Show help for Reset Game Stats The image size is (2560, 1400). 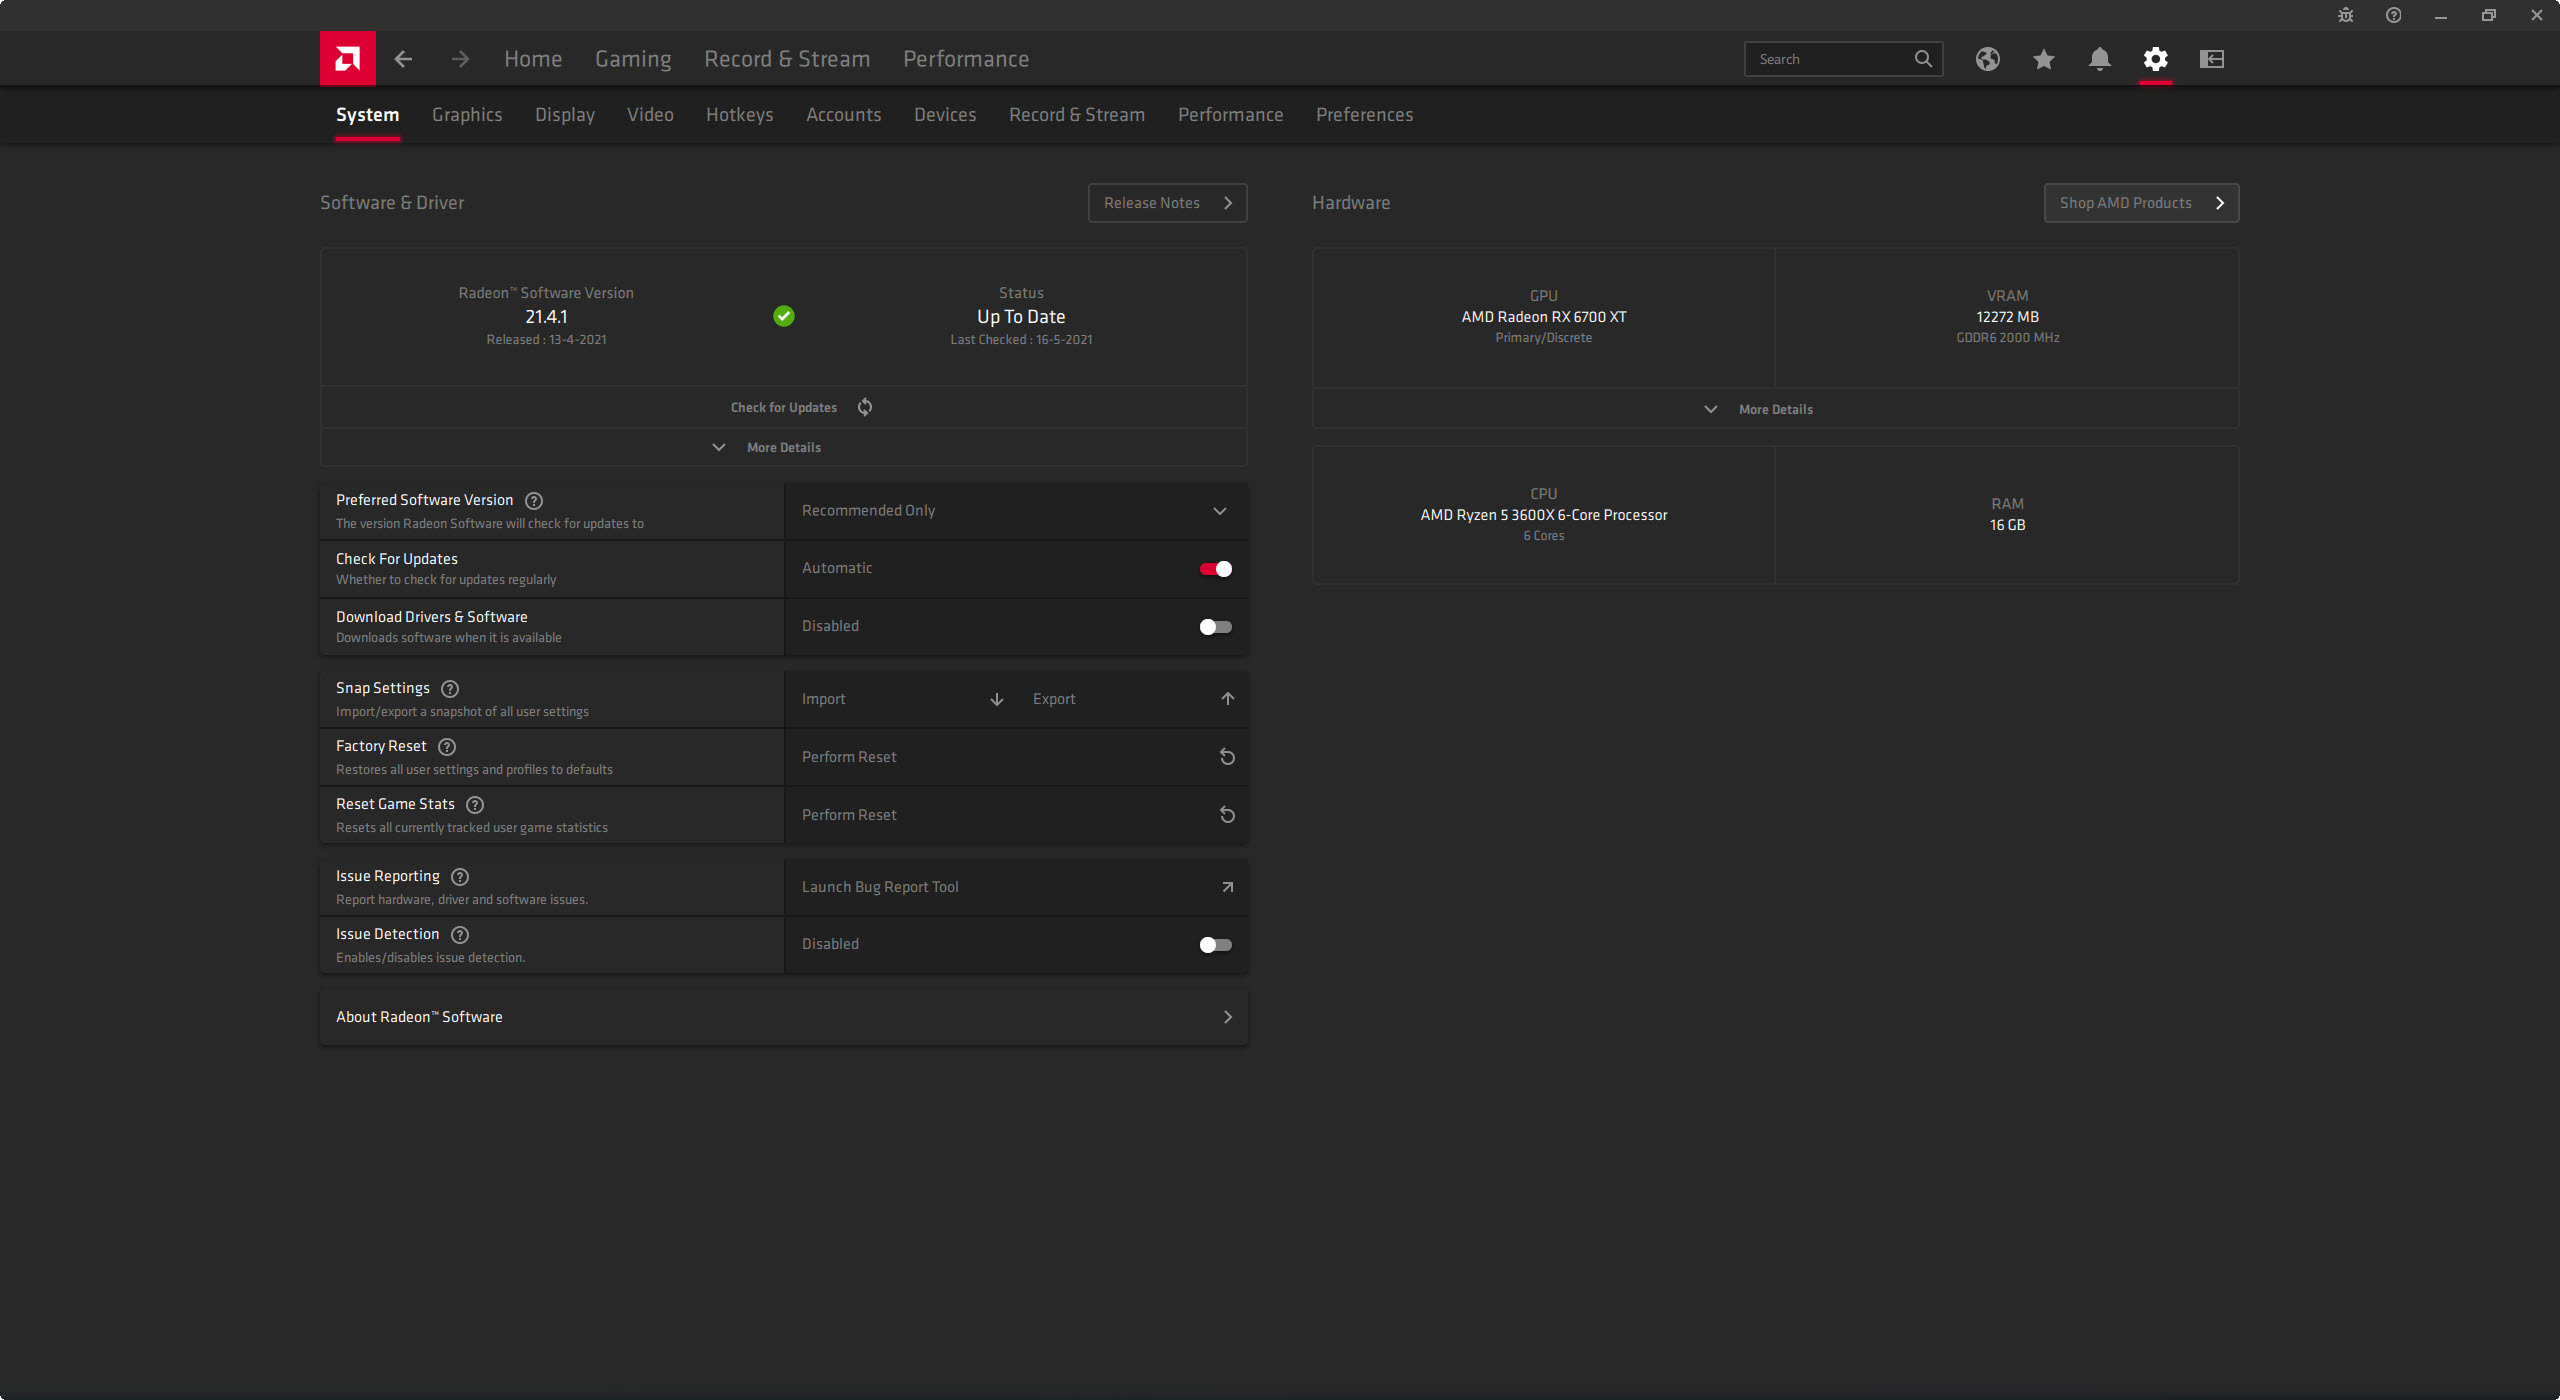click(475, 805)
